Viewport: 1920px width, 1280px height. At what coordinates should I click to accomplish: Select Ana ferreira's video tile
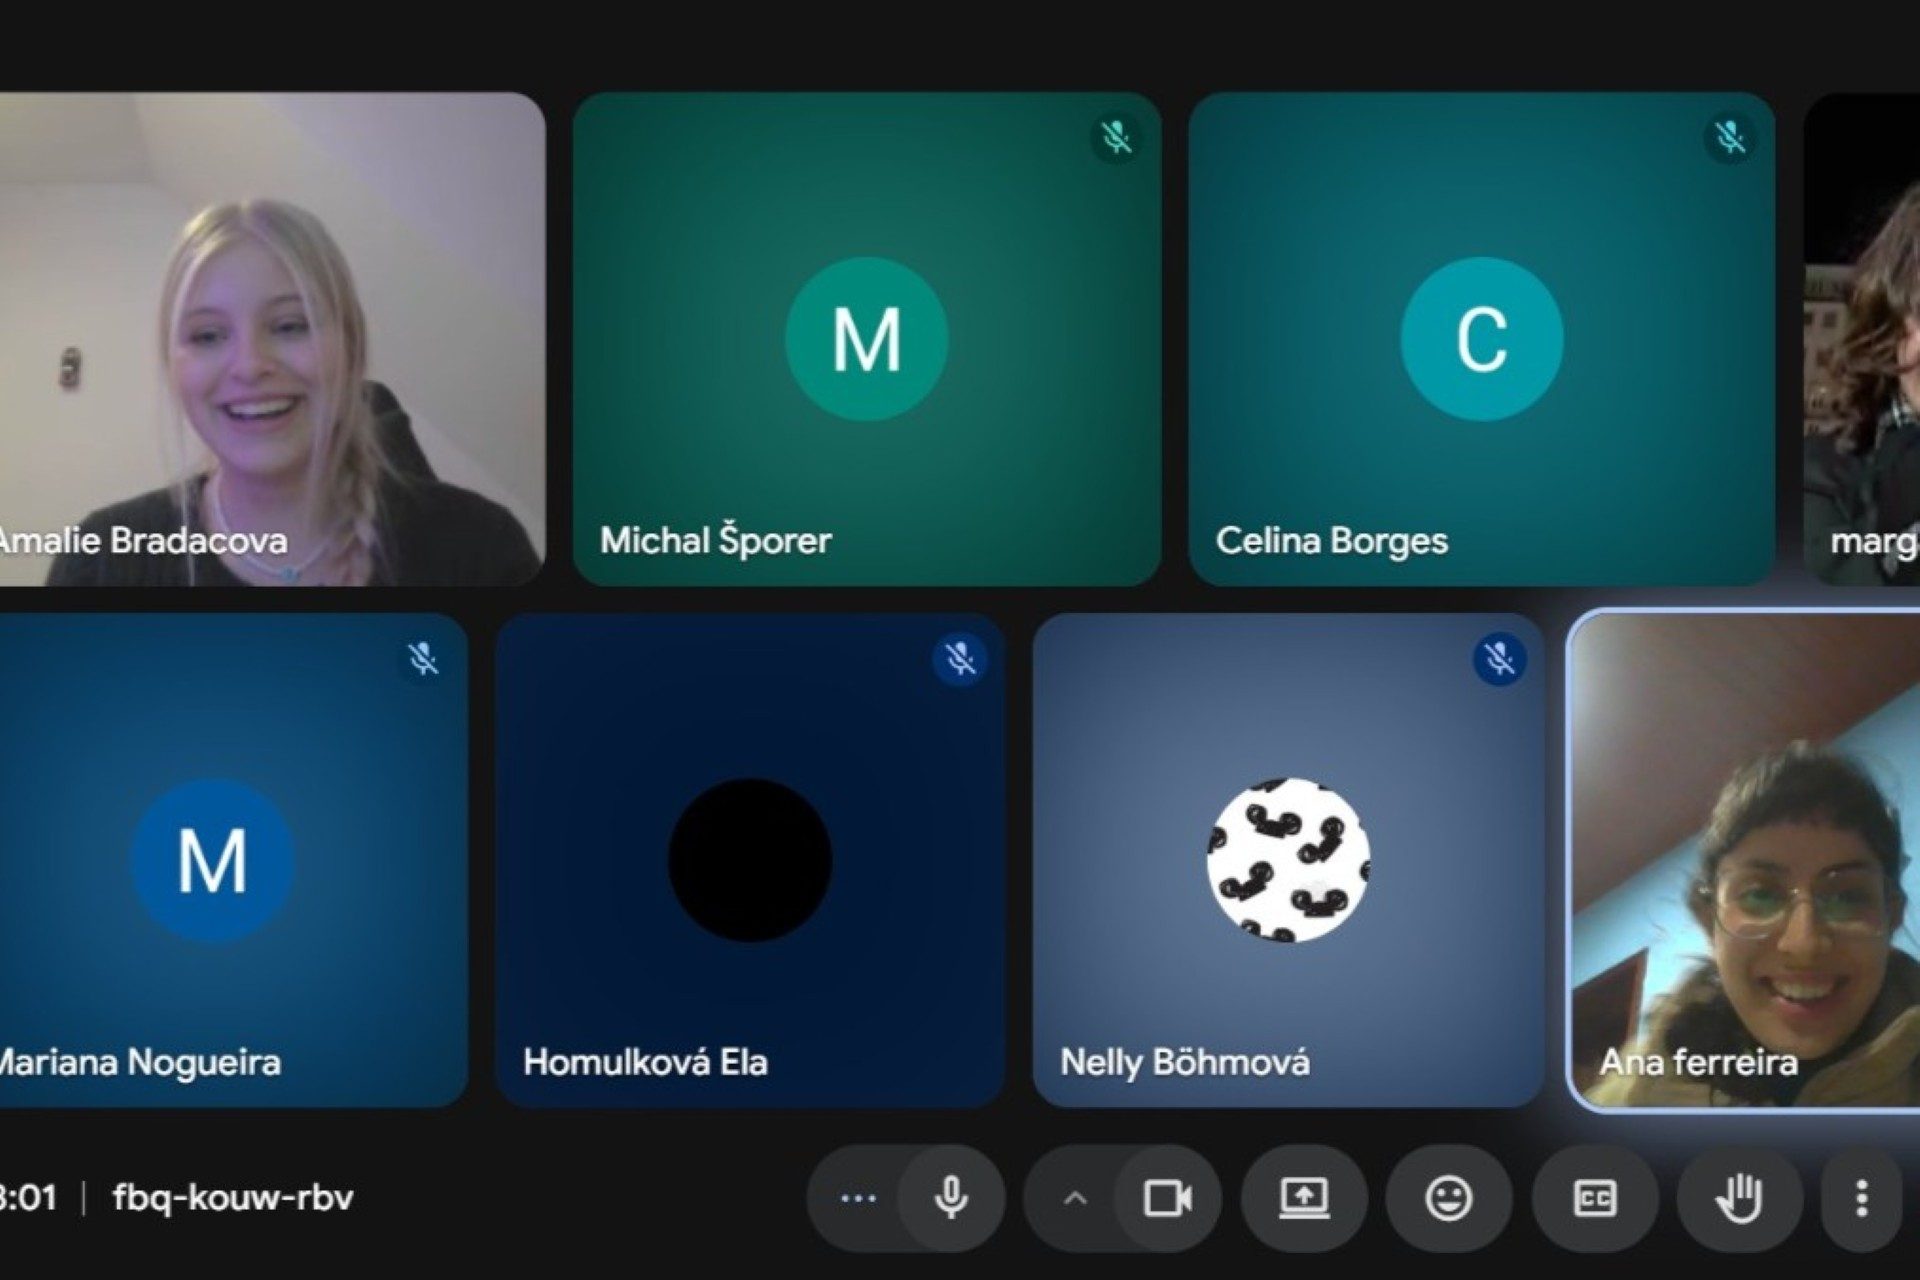(1745, 860)
